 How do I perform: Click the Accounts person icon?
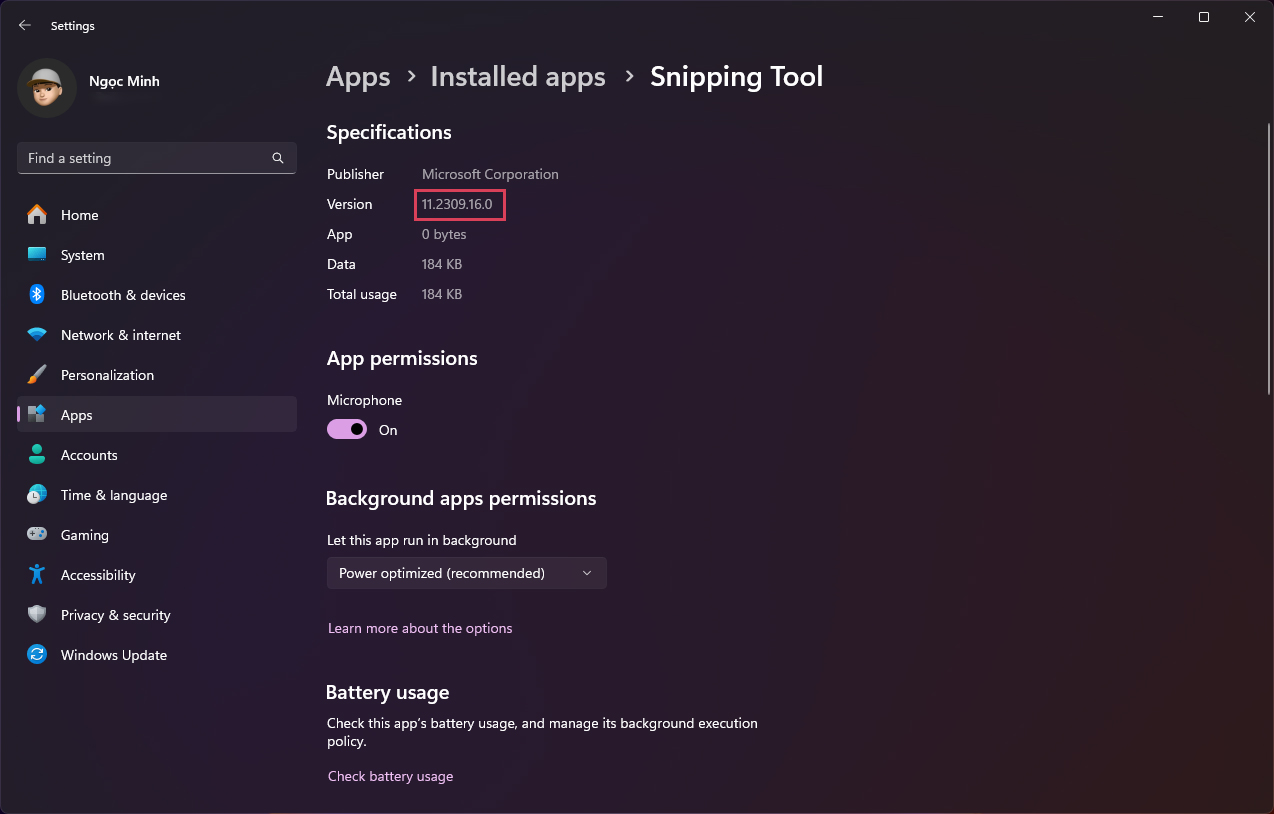tap(37, 455)
